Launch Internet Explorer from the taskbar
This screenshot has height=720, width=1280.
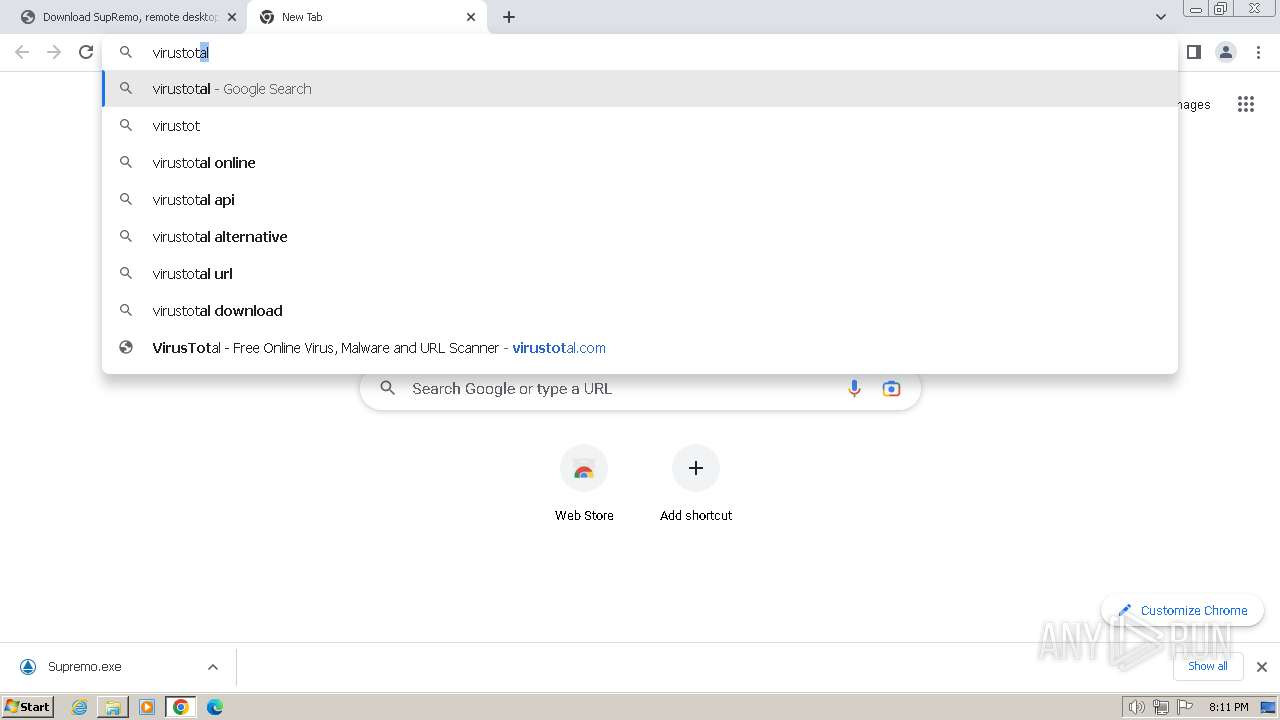coord(80,707)
